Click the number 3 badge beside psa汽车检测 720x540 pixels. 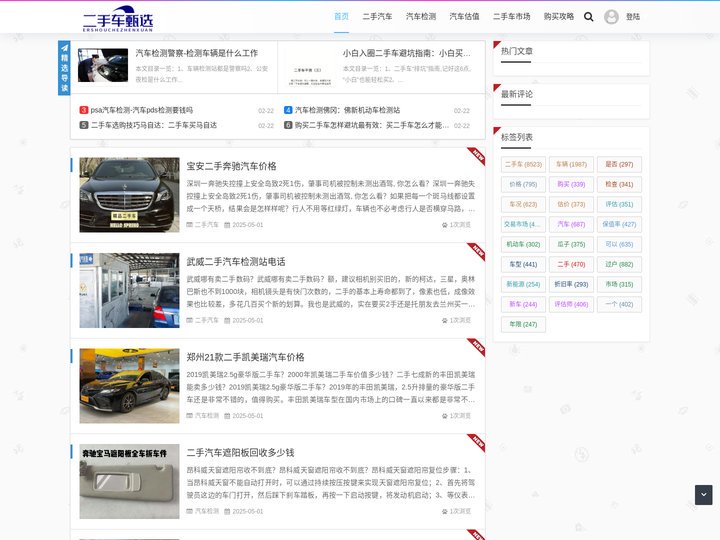click(84, 110)
